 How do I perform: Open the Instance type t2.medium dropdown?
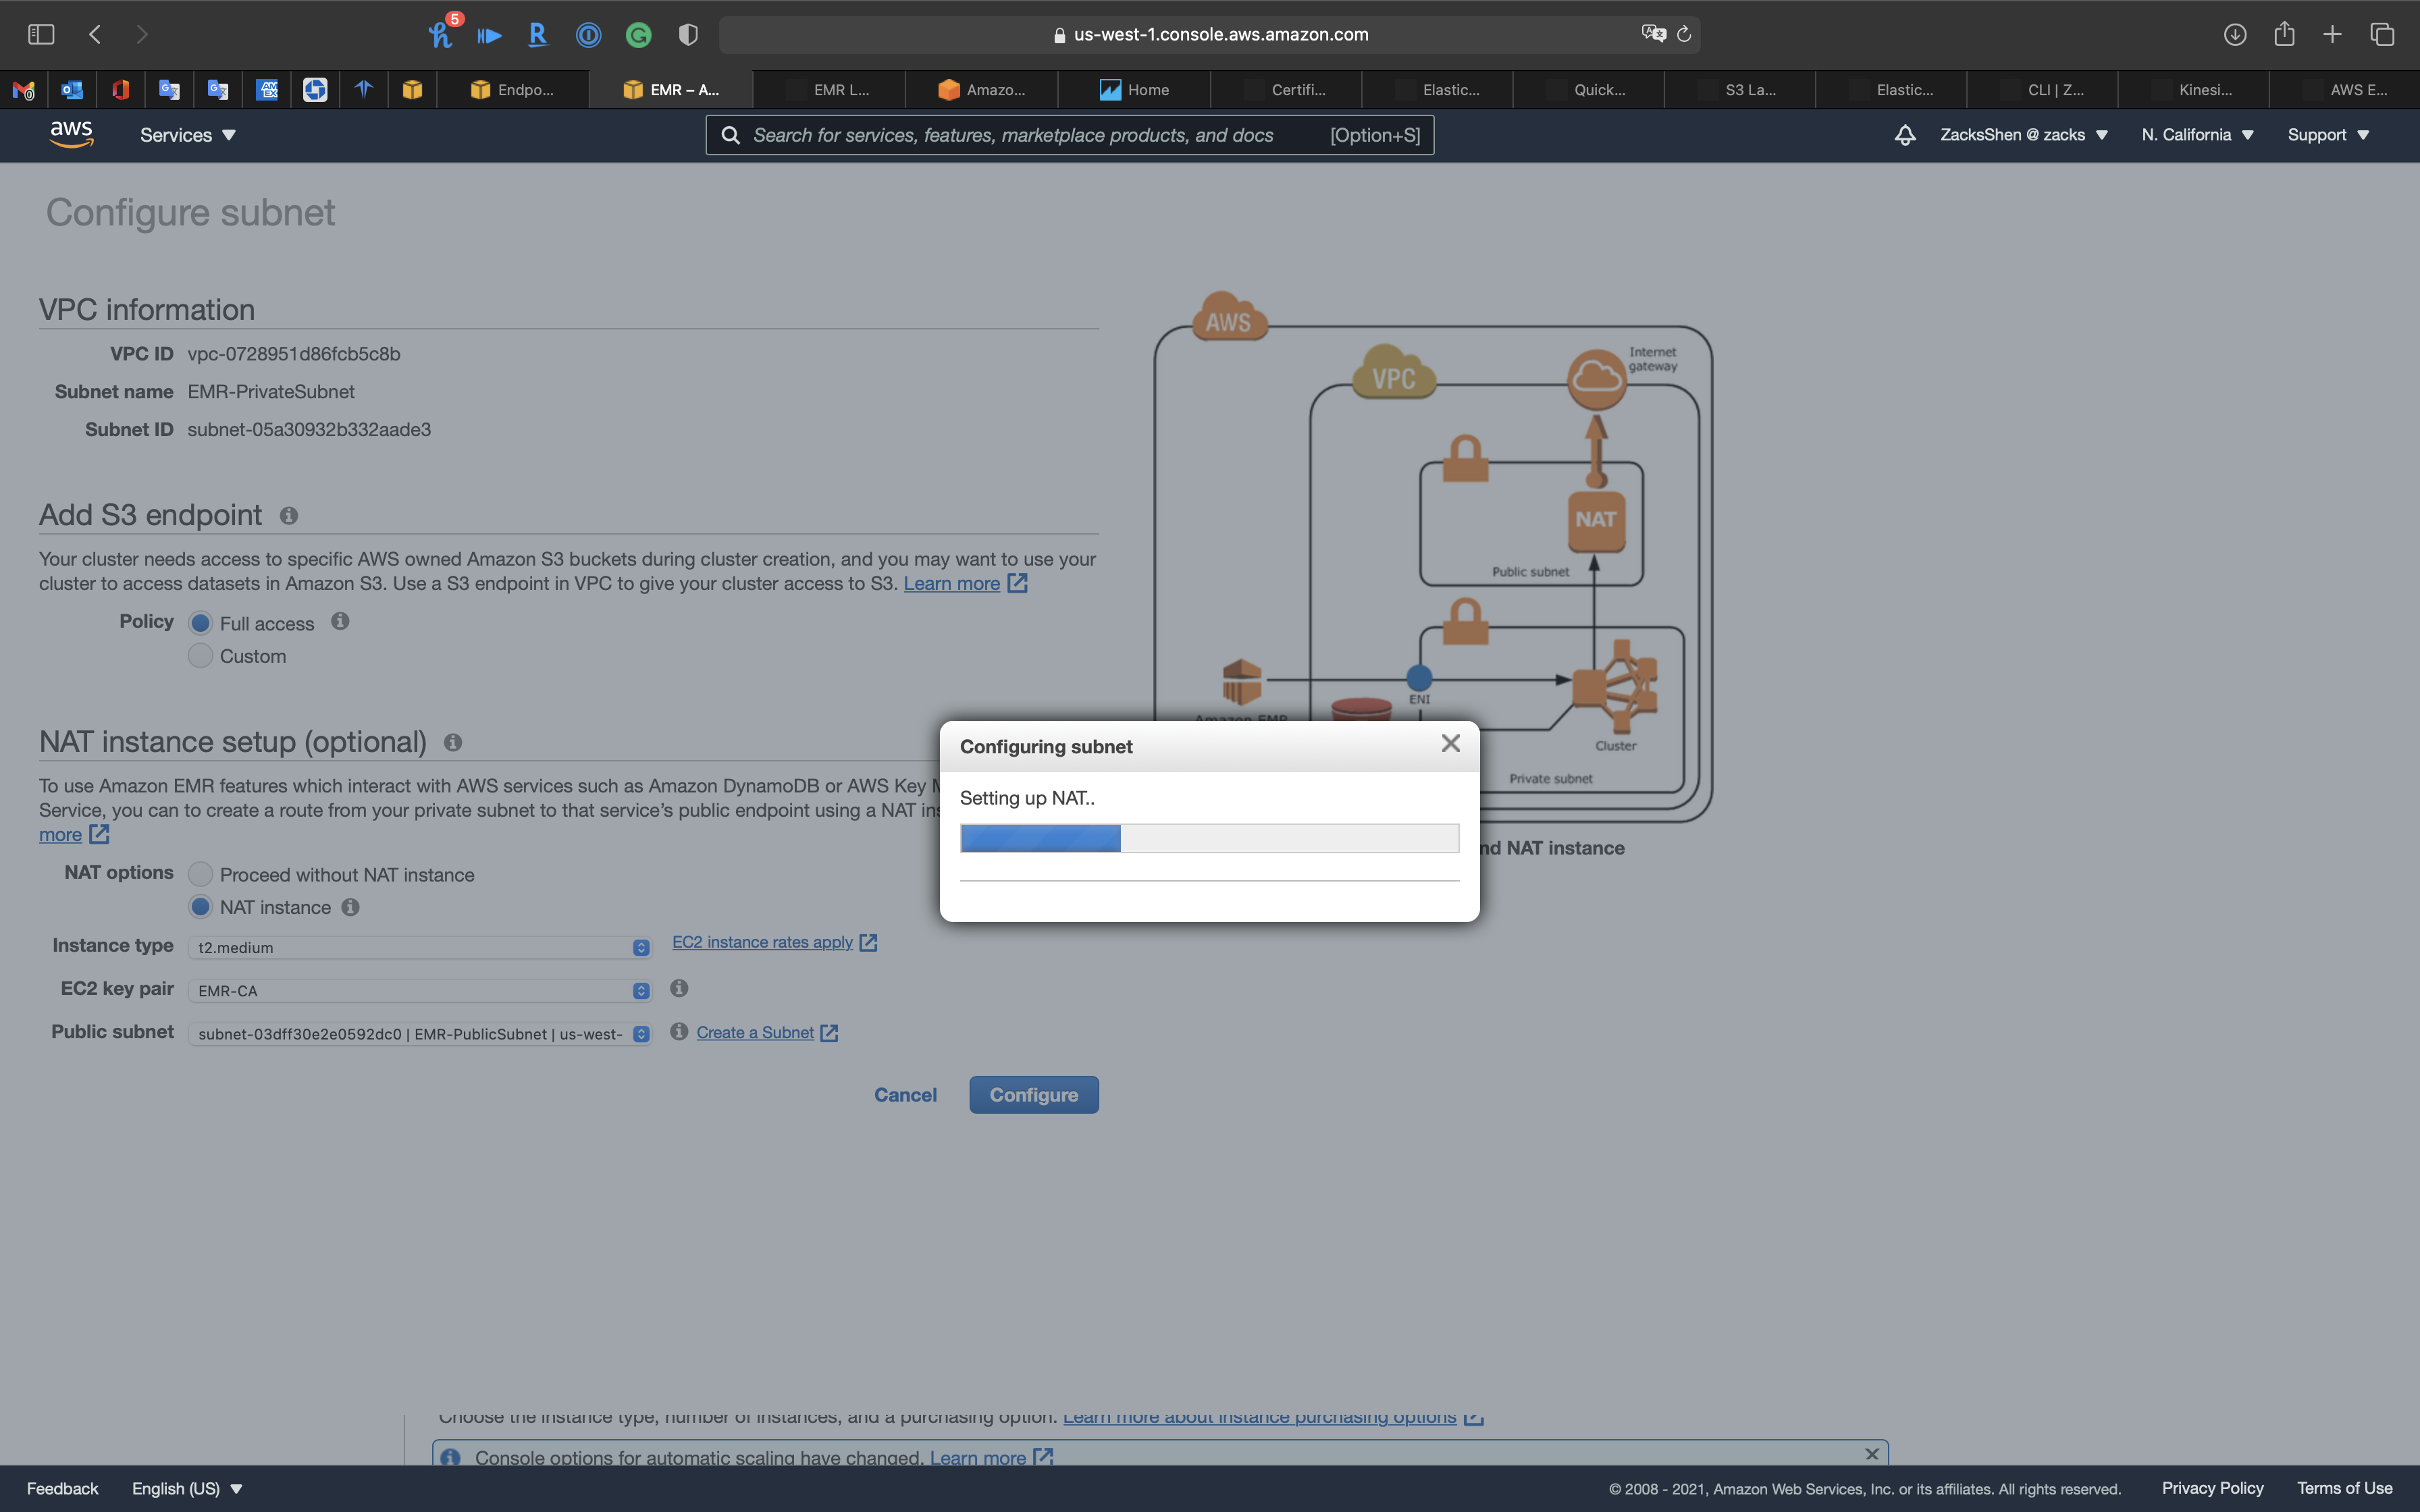pos(420,947)
